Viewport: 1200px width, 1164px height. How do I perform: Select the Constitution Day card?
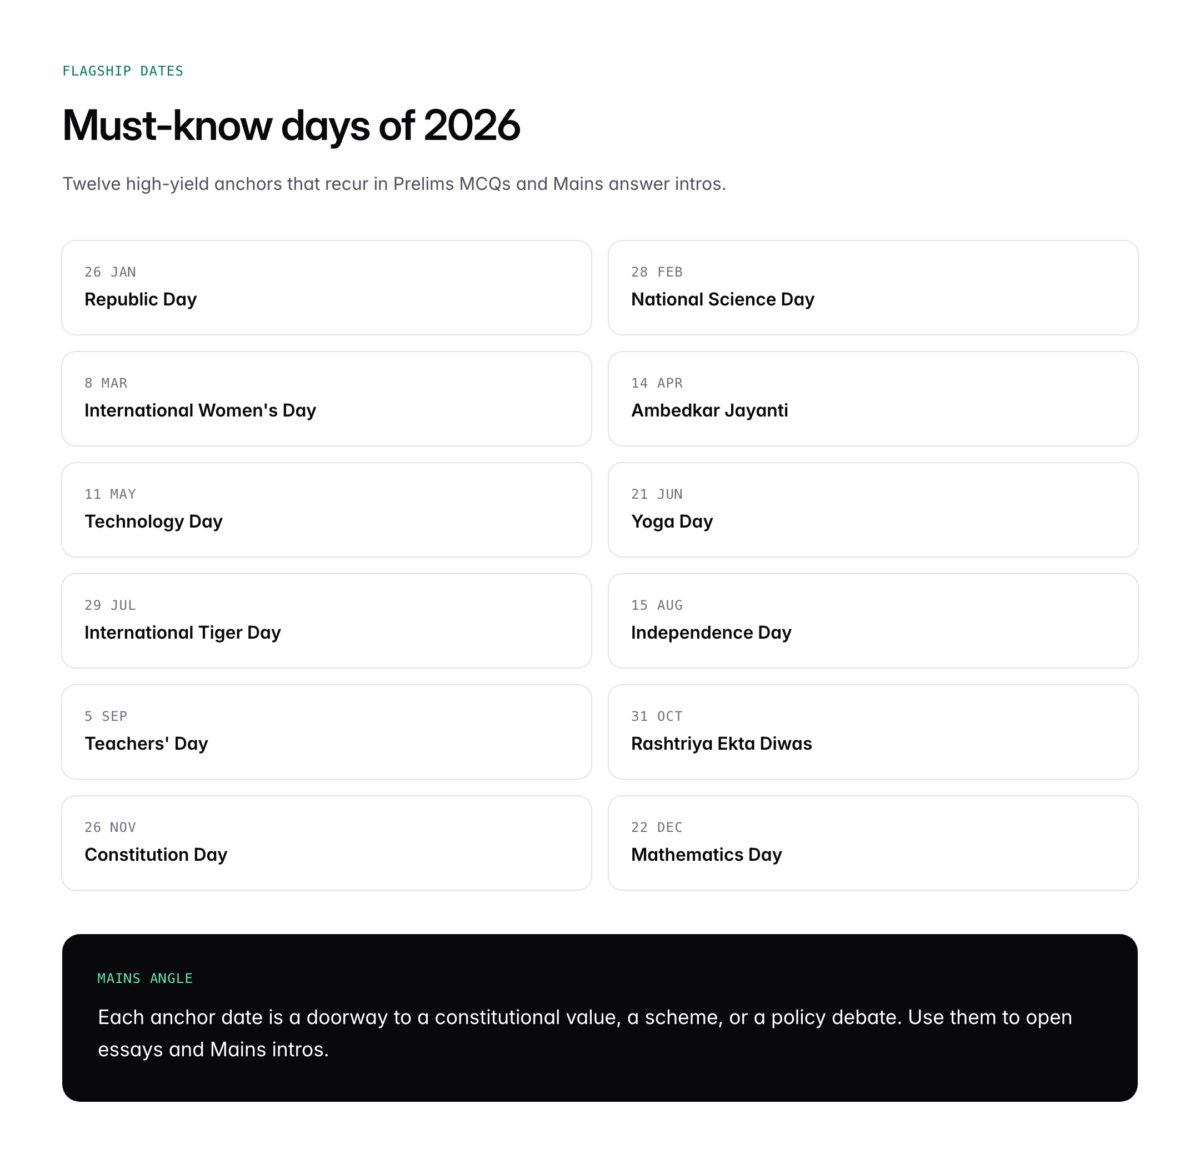(x=327, y=842)
